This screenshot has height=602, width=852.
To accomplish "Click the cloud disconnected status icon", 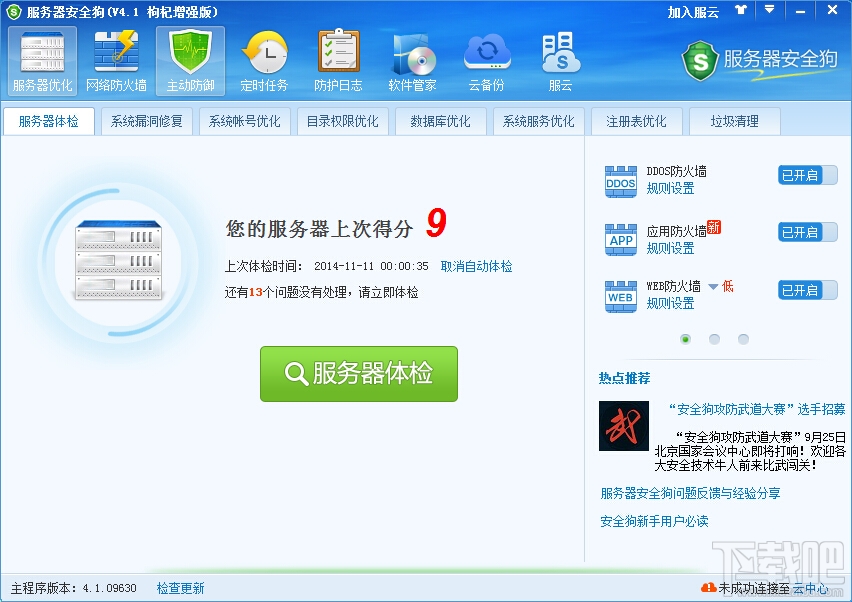I will tap(708, 587).
